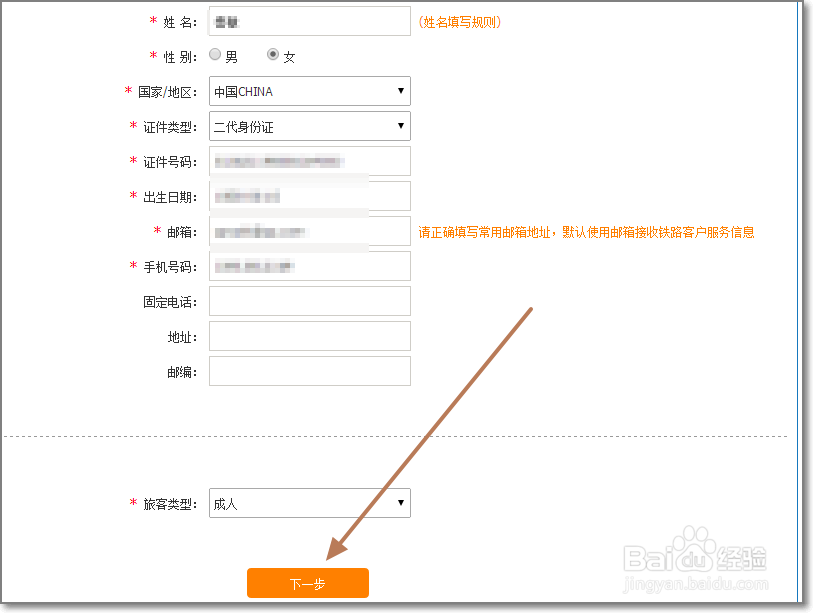Screen dimensions: 813x613
Task: Select the 男 gender radio button
Action: tap(214, 55)
